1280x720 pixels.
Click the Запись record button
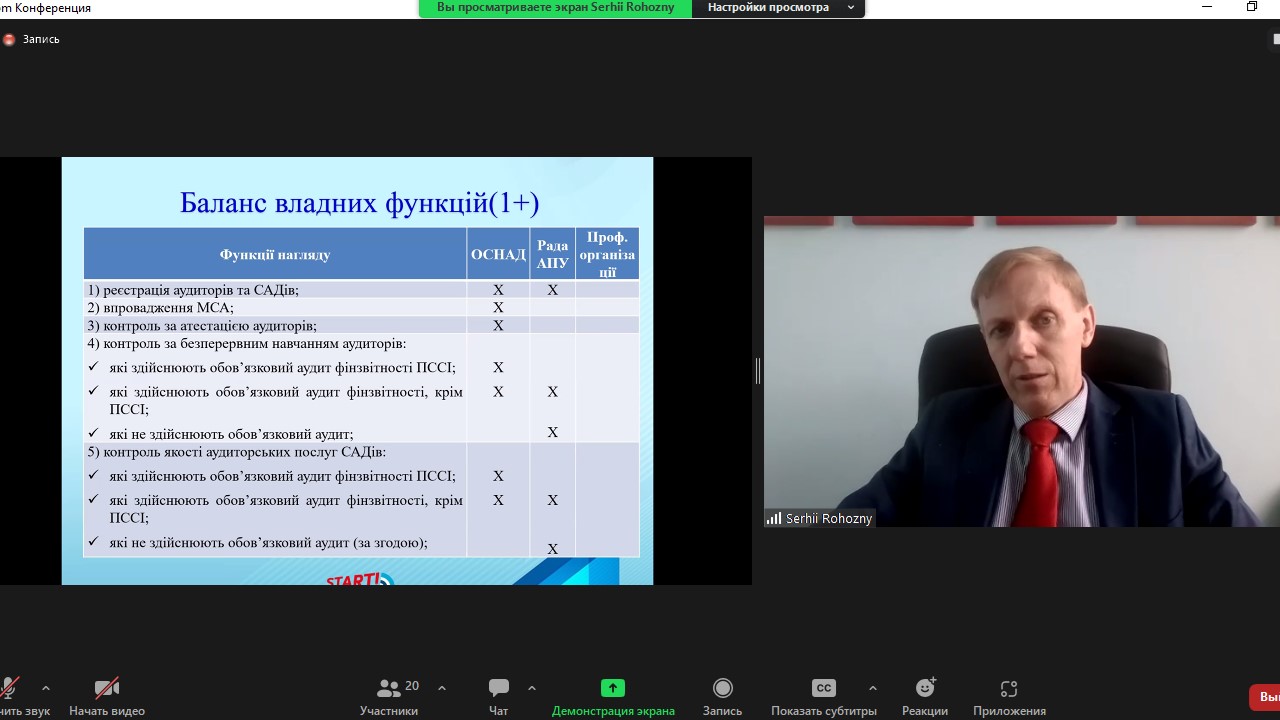click(x=722, y=696)
